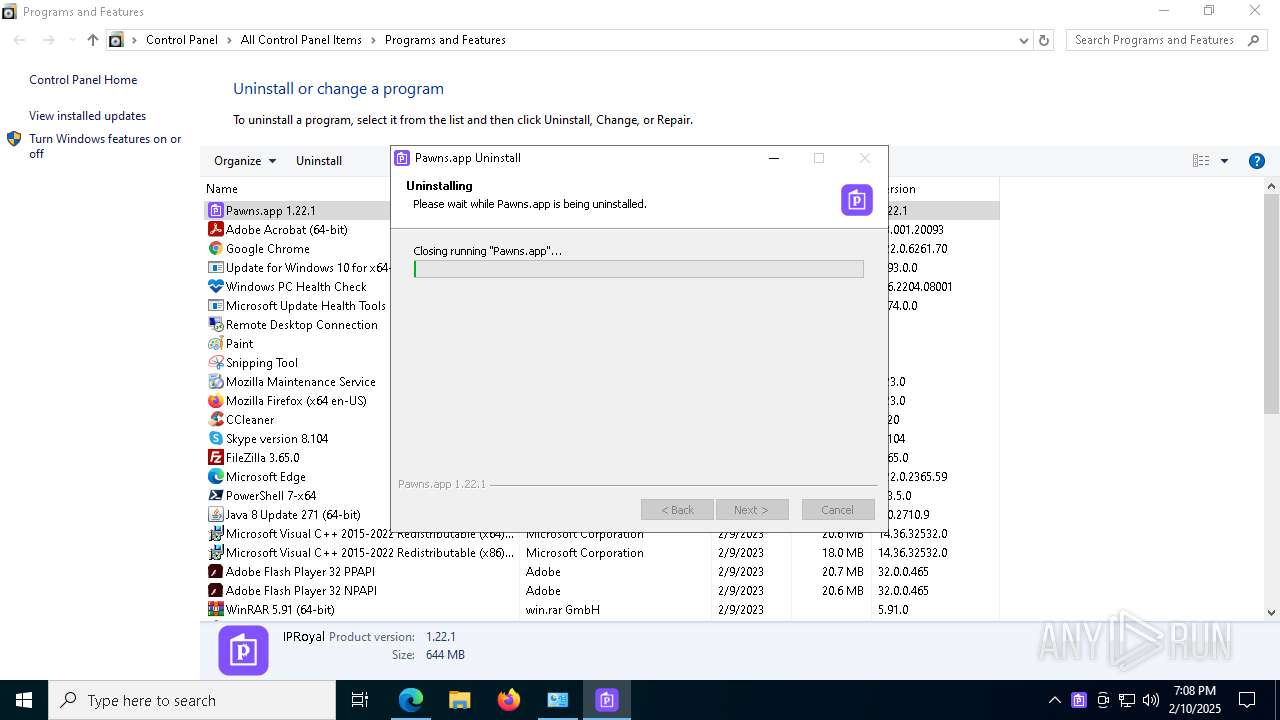Click the Adobe Flash Player 32 PPAPI icon

point(215,572)
